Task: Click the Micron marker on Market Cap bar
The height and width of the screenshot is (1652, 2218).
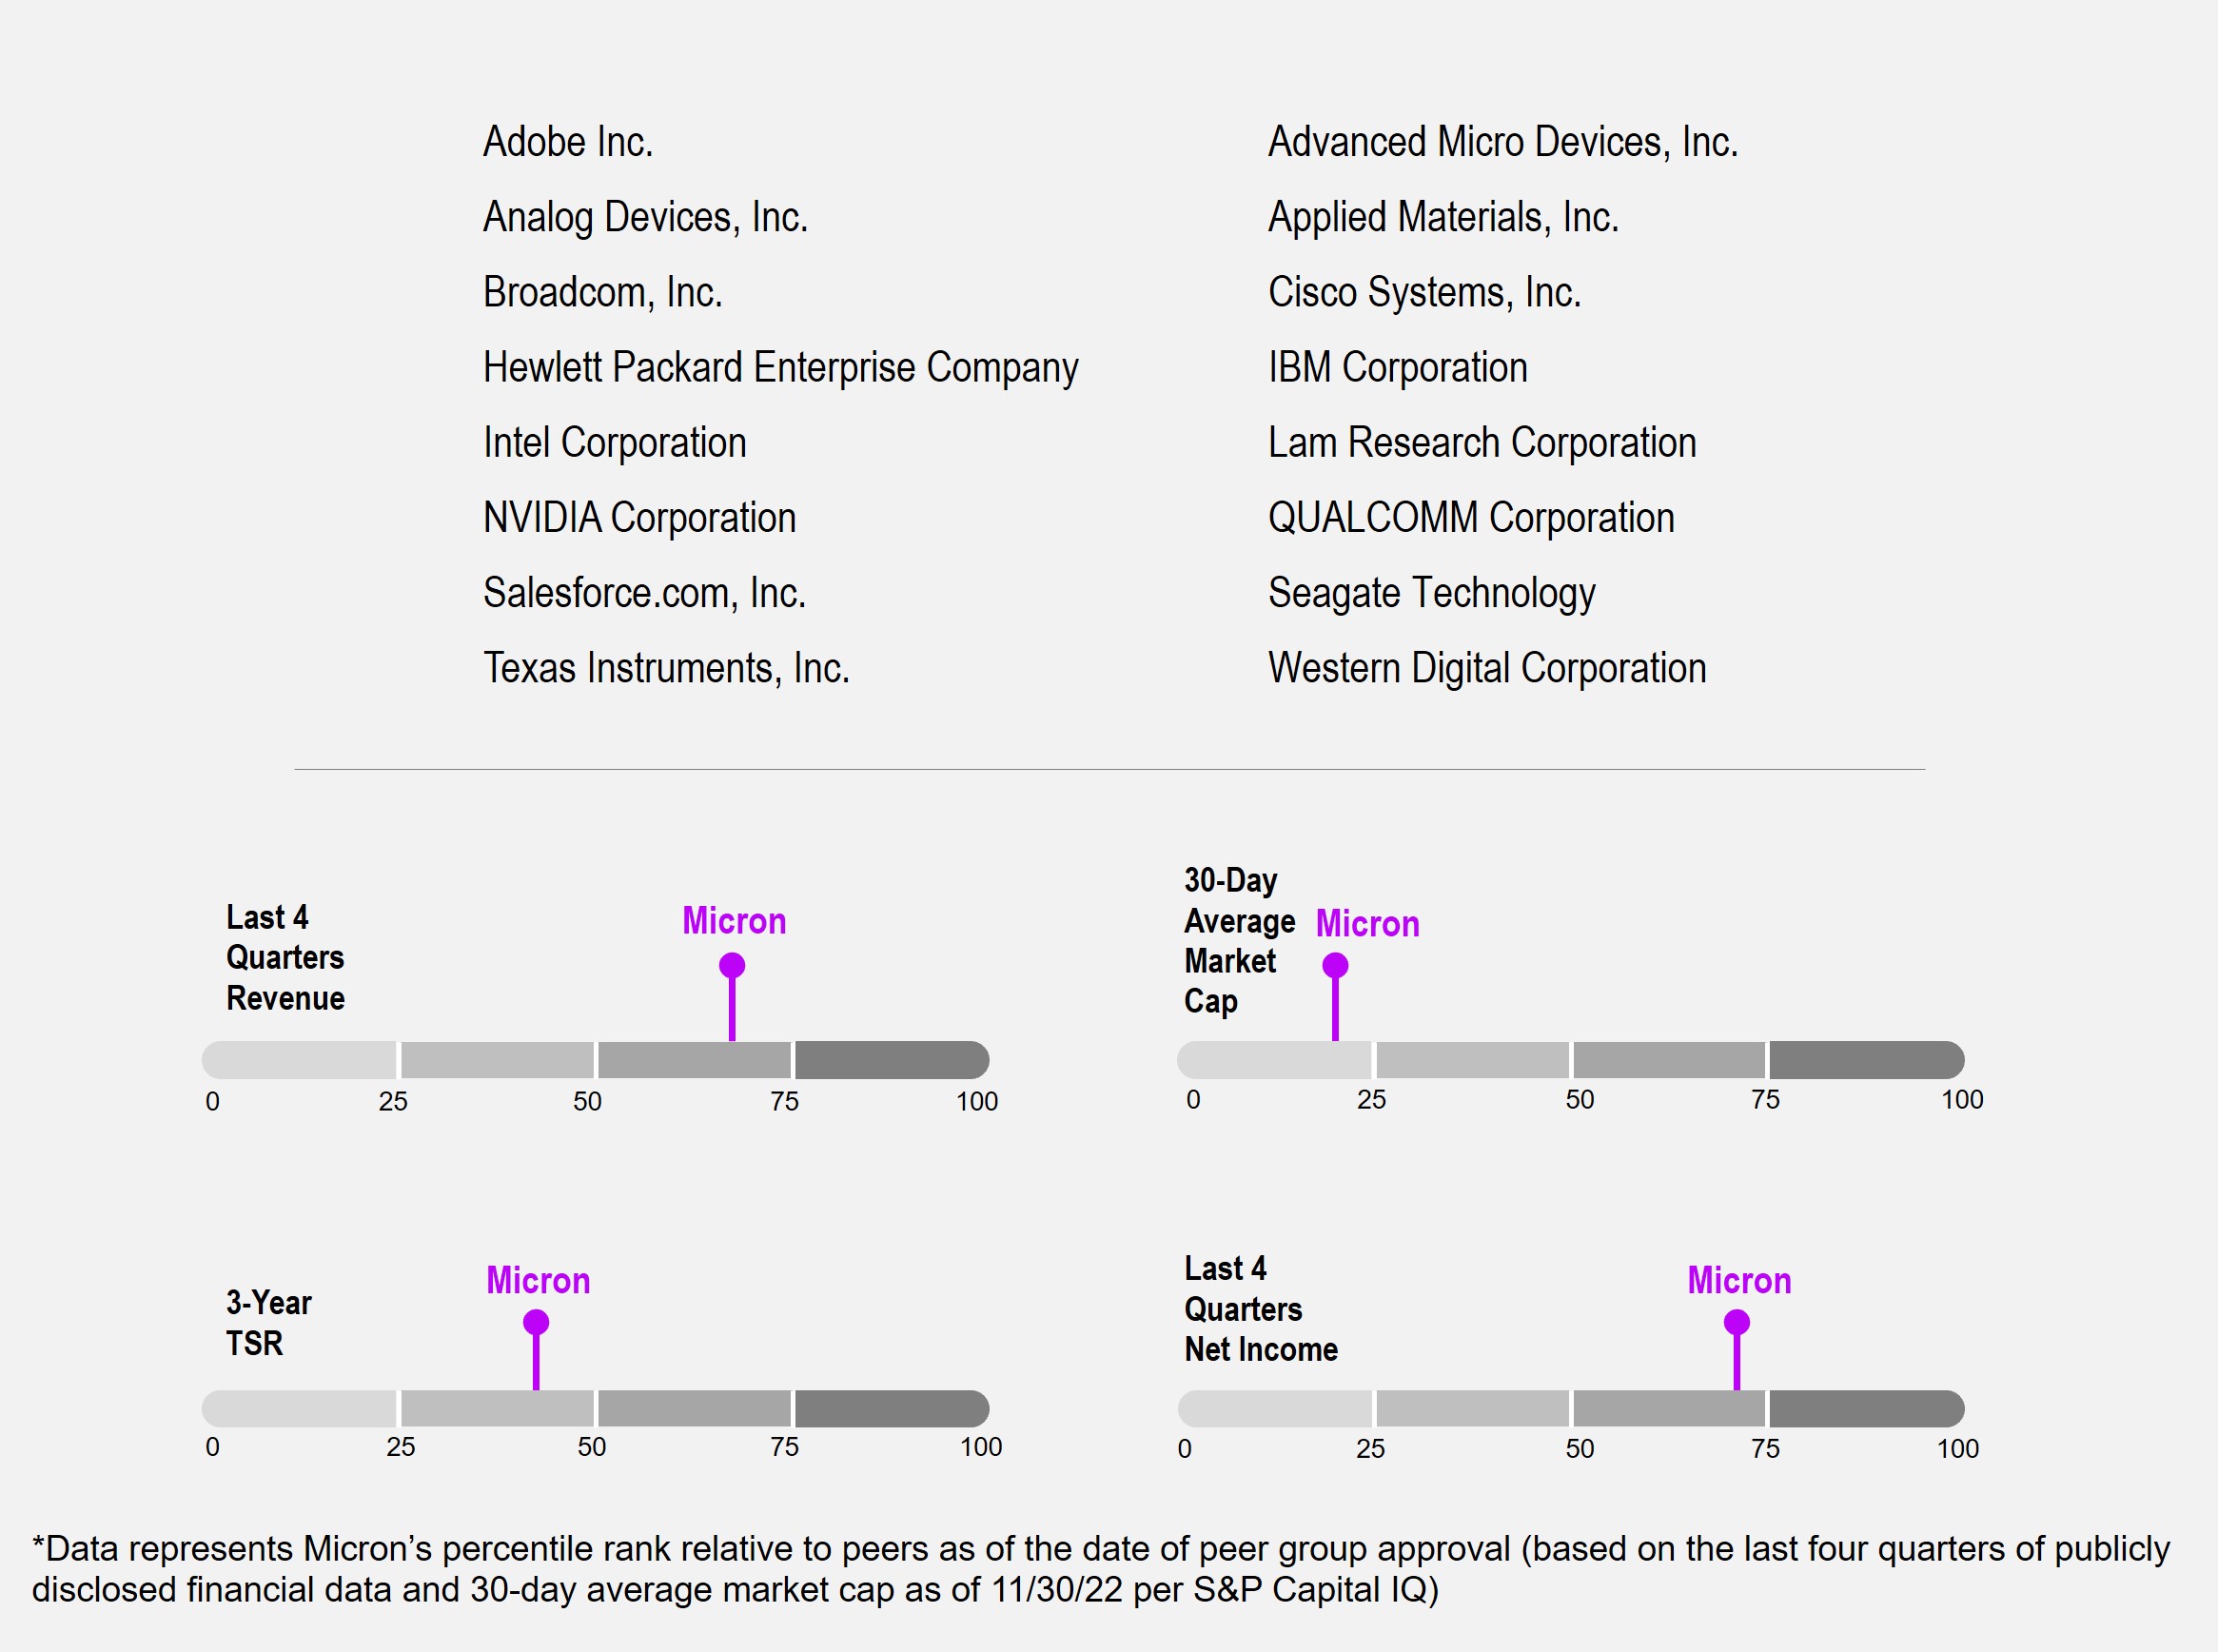Action: click(x=1335, y=966)
